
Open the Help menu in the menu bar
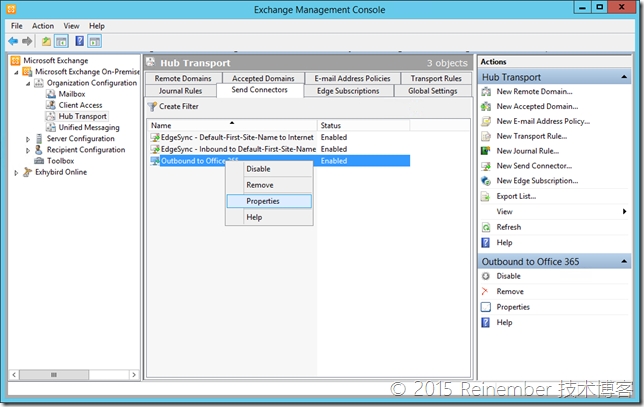coord(97,26)
